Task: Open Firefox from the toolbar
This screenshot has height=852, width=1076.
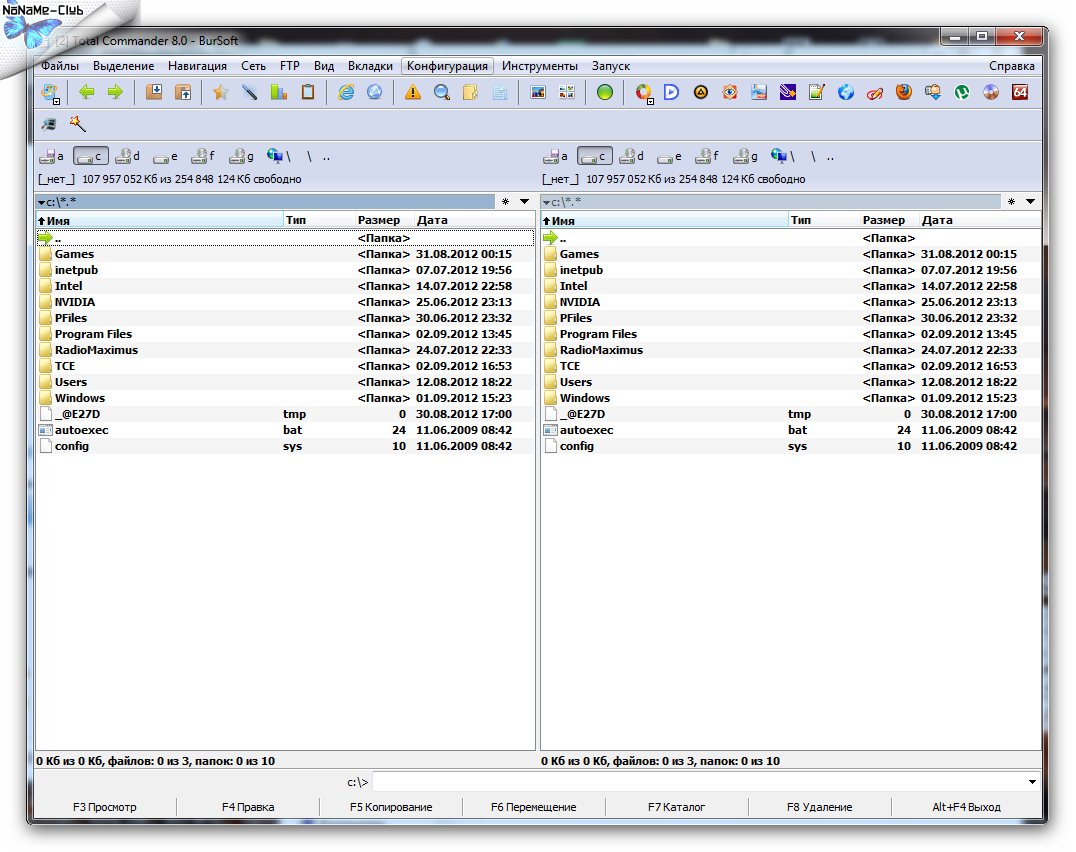Action: click(904, 93)
